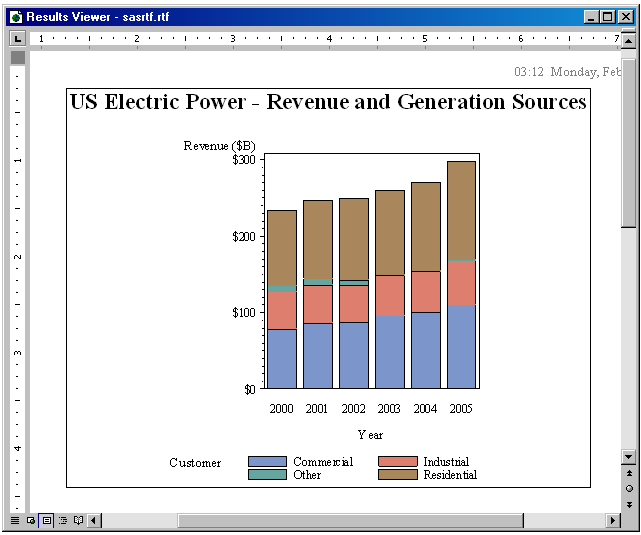641x535 pixels.
Task: Go to the next page with double-down arrow
Action: 629,505
